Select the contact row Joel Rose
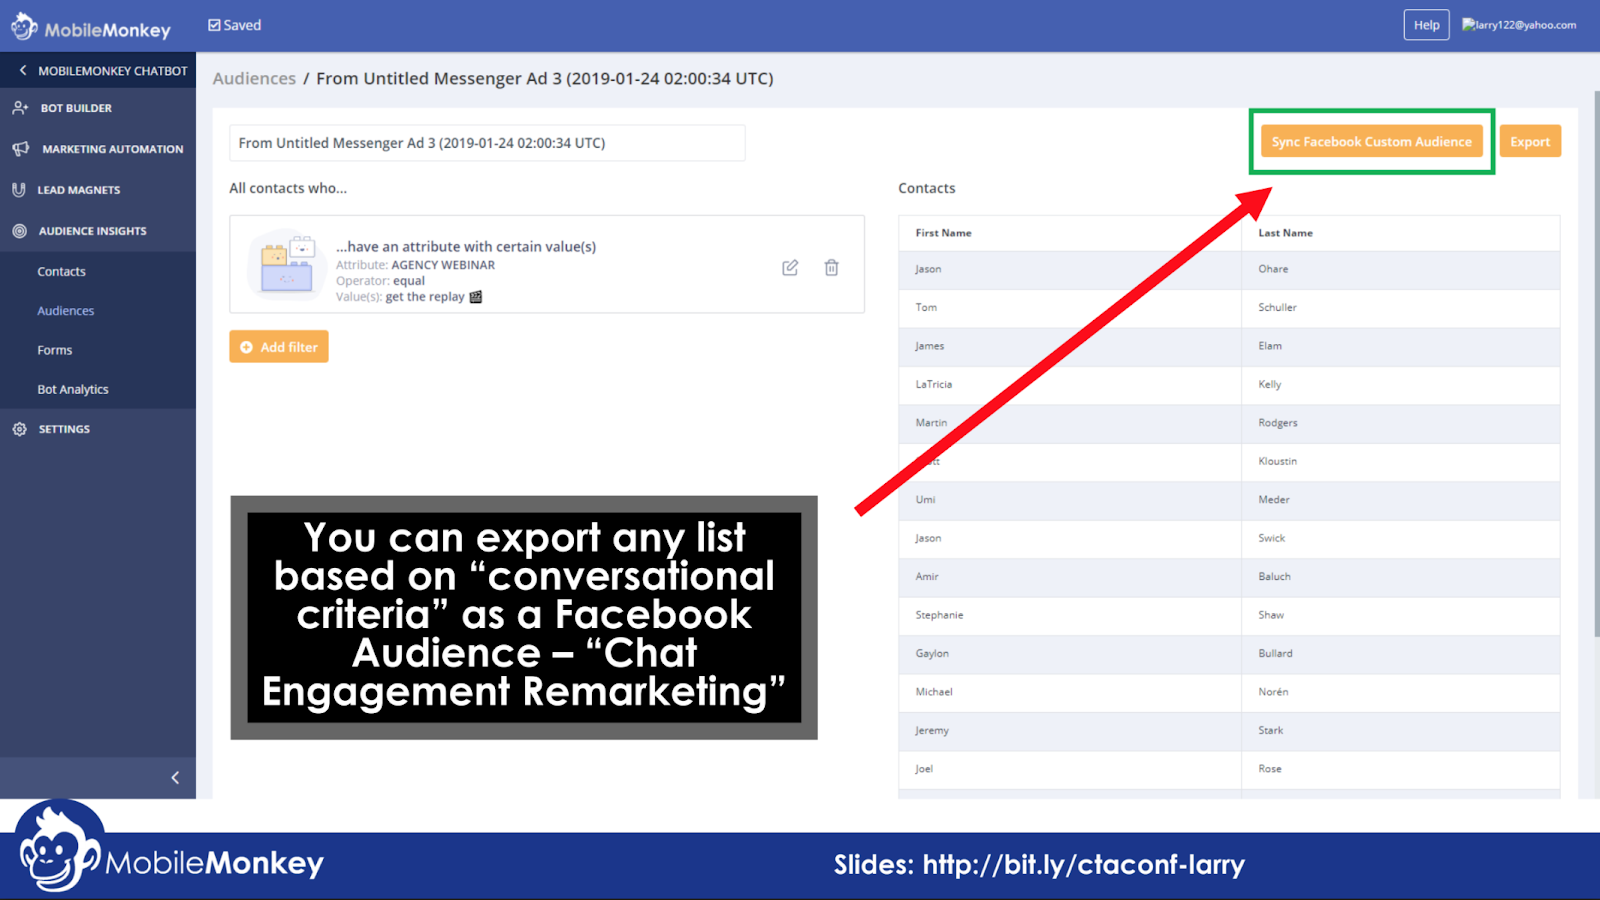This screenshot has width=1600, height=900. point(1229,770)
